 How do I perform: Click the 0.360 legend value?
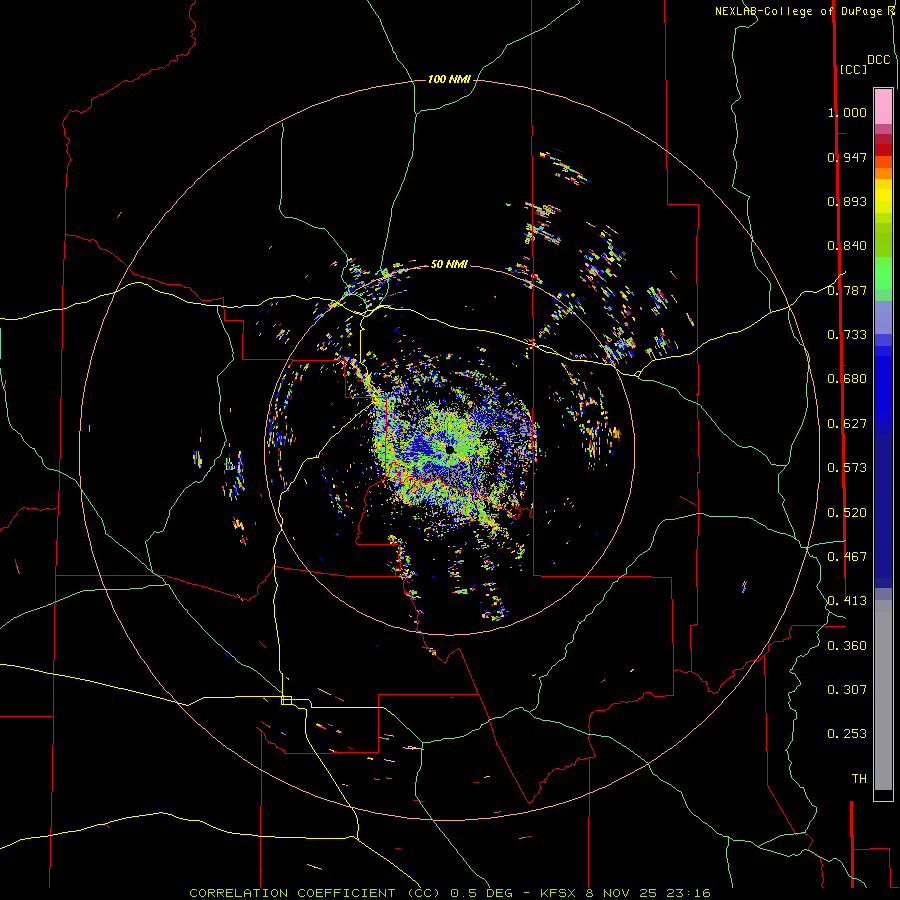(847, 646)
